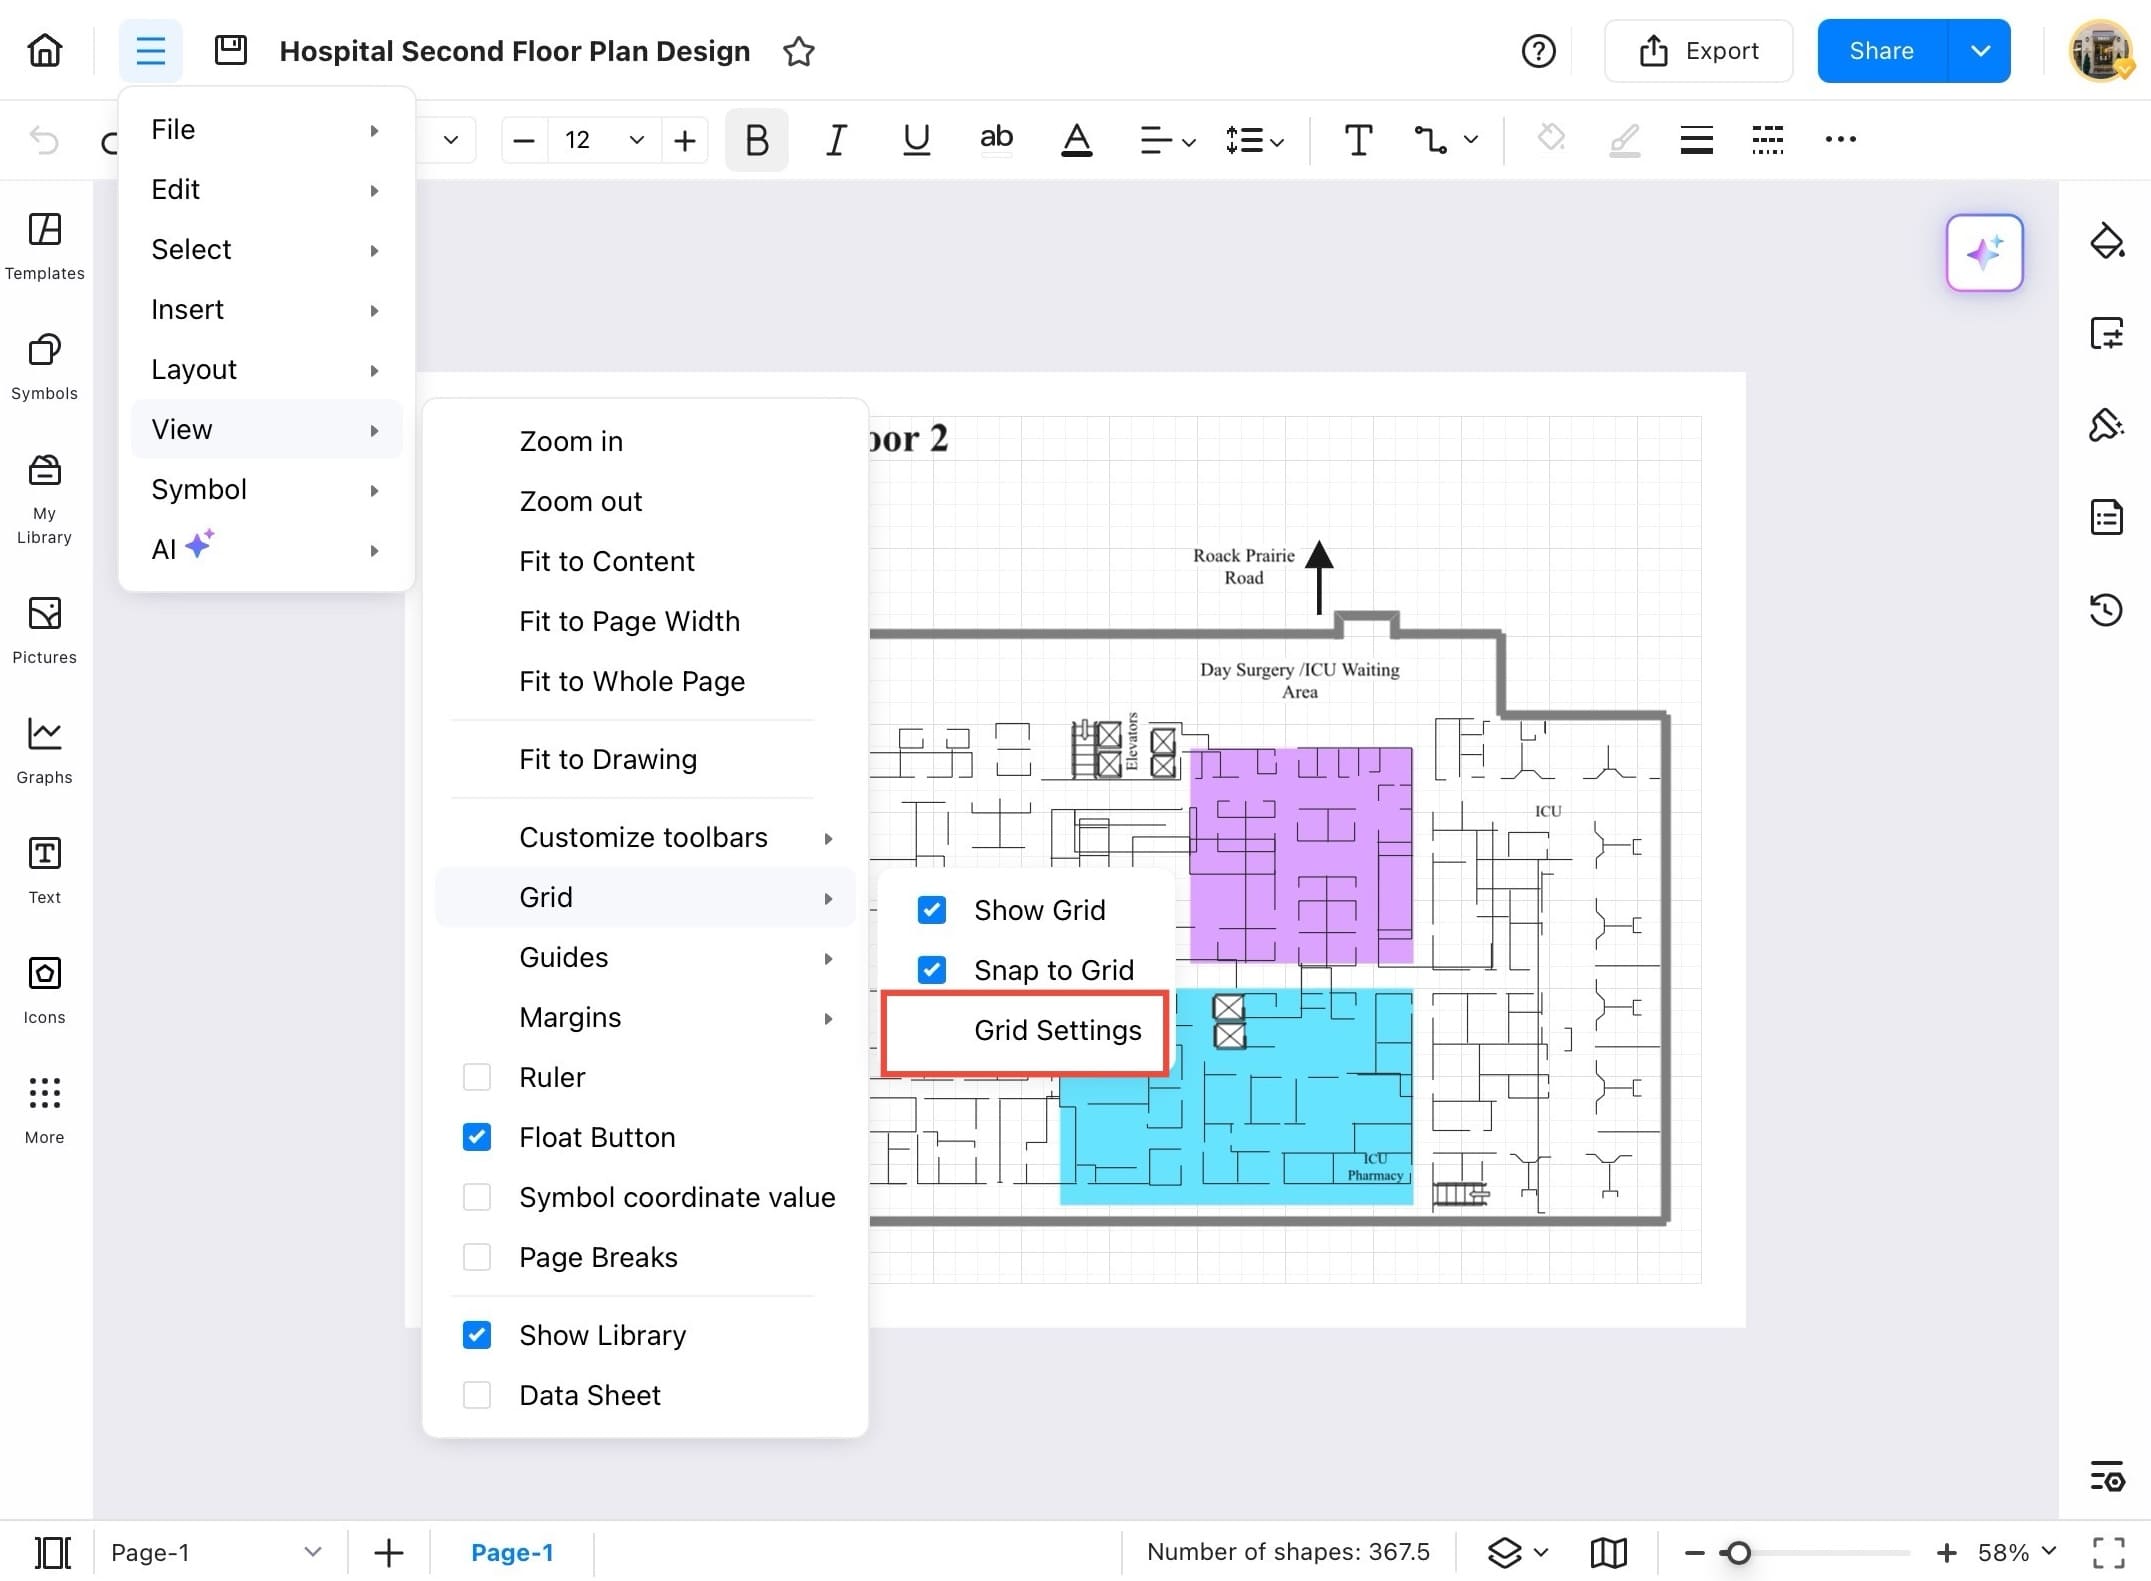Viewport: 2151px width, 1581px height.
Task: Enable the Ruler checkbox in the View menu
Action: point(477,1076)
